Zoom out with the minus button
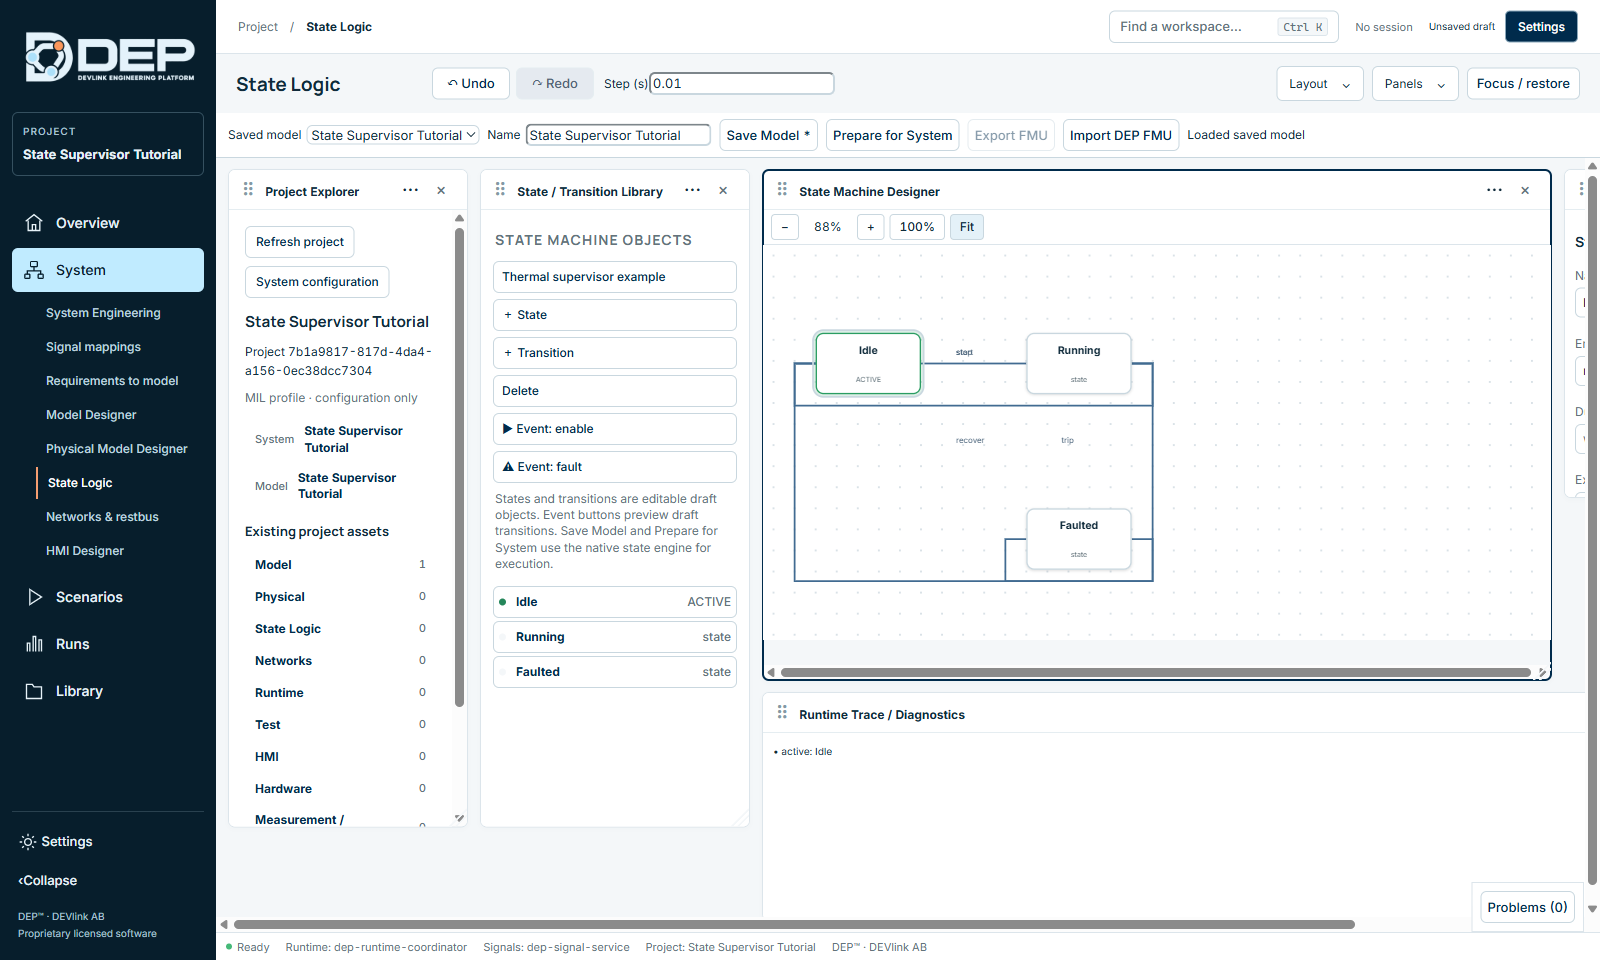Viewport: 1600px width, 960px height. coord(785,227)
